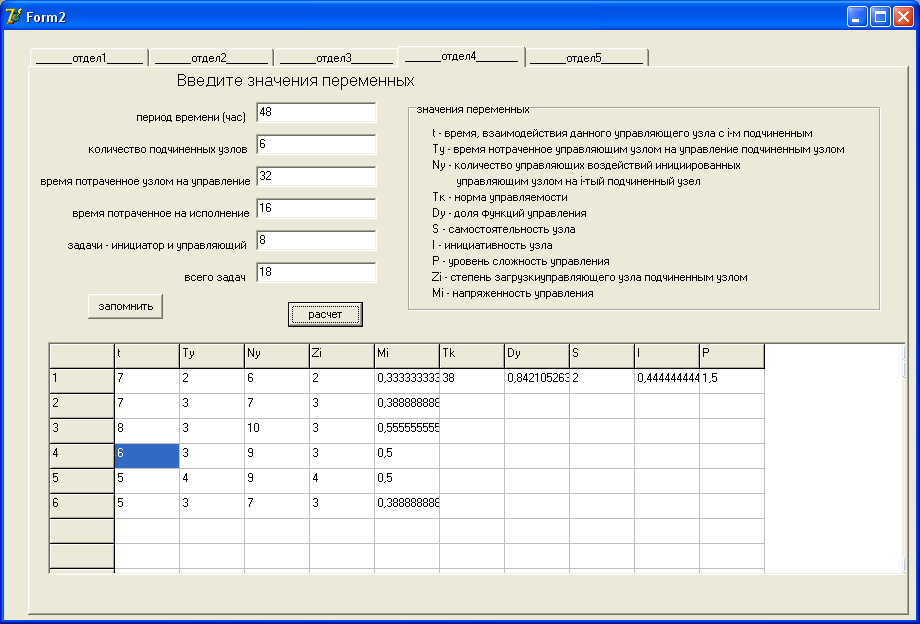Select the всего задач input field
Image resolution: width=920 pixels, height=624 pixels.
316,273
